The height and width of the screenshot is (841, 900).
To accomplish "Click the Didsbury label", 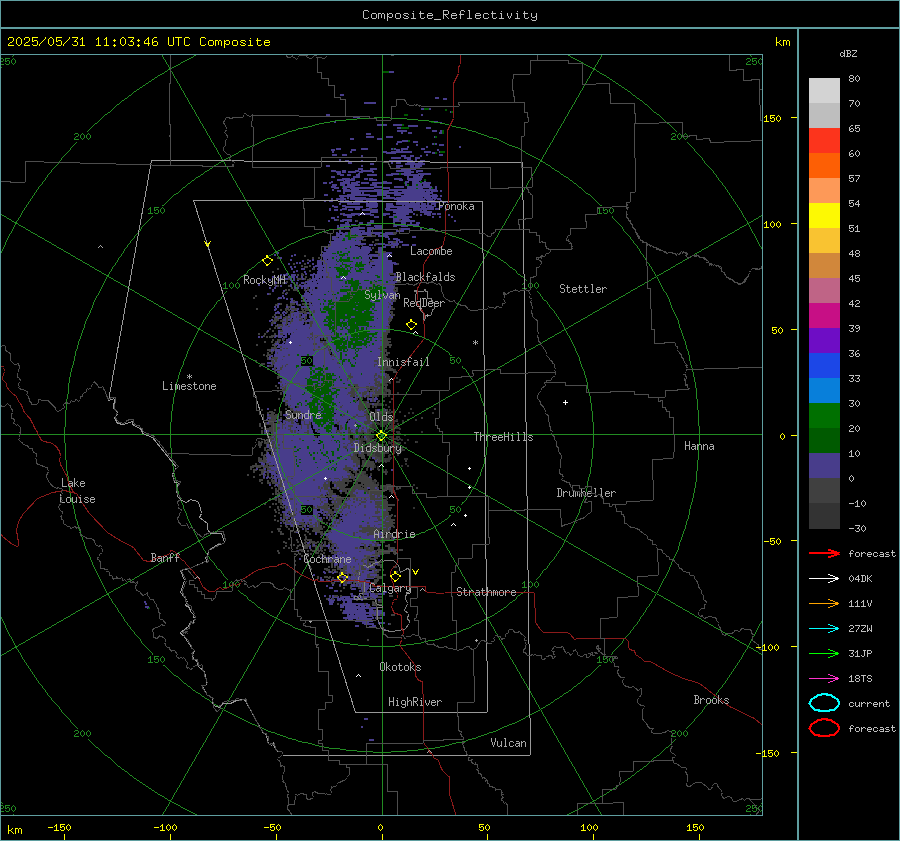I will click(377, 448).
